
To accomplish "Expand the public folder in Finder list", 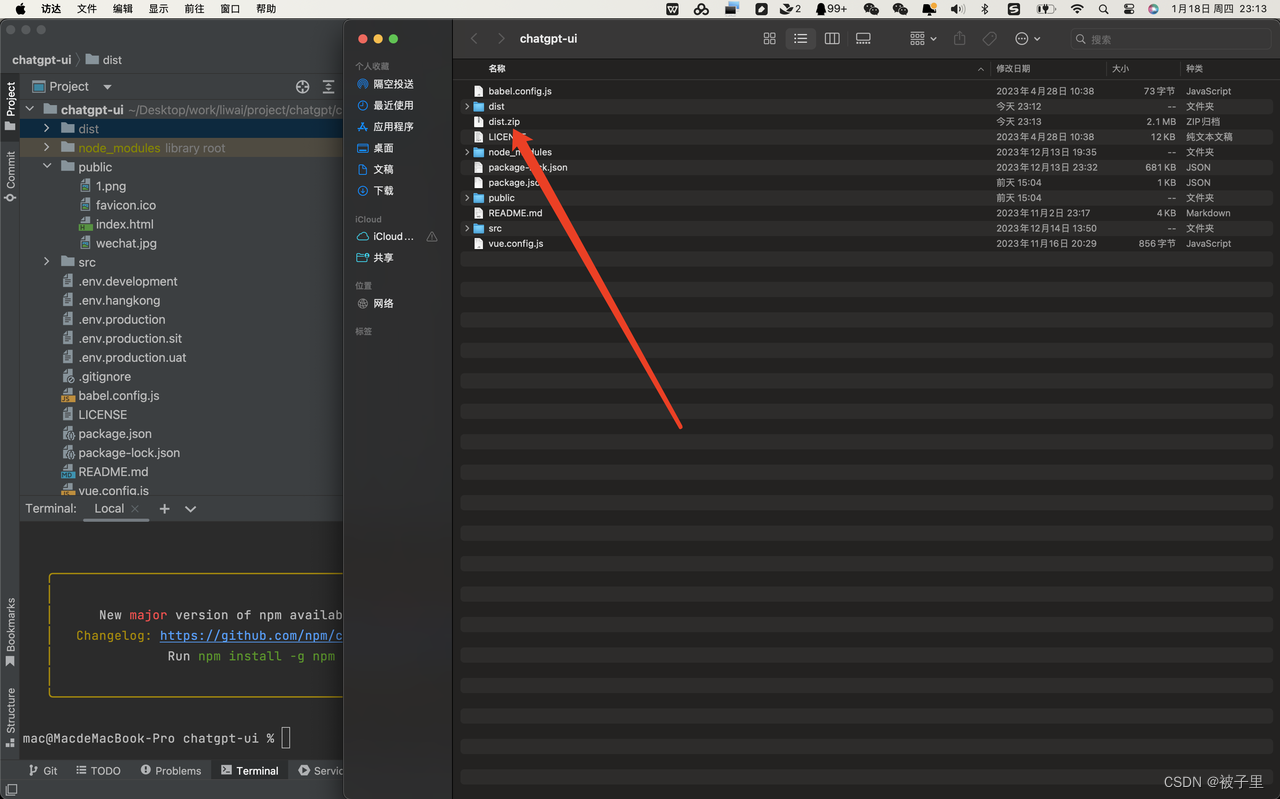I will pyautogui.click(x=467, y=198).
